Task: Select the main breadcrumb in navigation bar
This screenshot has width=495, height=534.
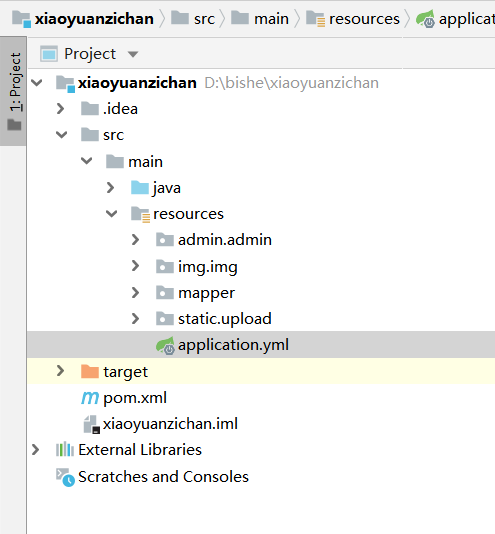Action: [x=260, y=18]
